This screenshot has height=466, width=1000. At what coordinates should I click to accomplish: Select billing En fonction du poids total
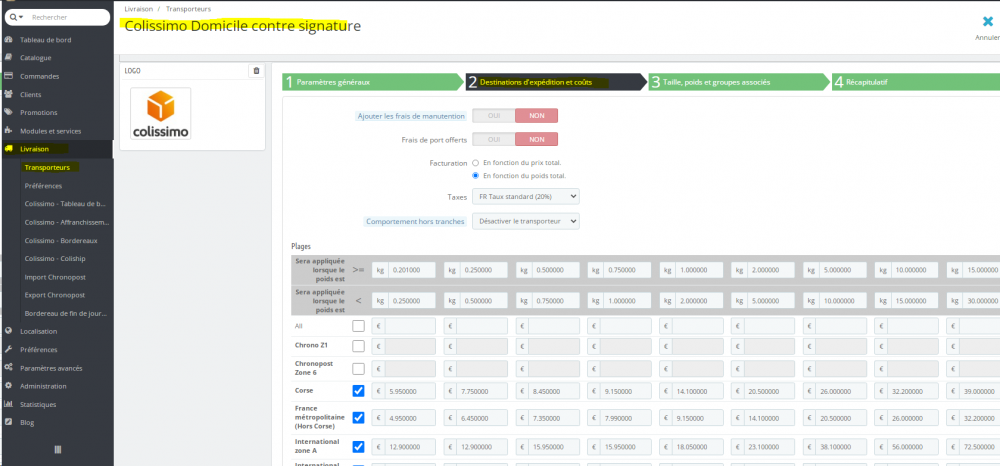click(475, 175)
